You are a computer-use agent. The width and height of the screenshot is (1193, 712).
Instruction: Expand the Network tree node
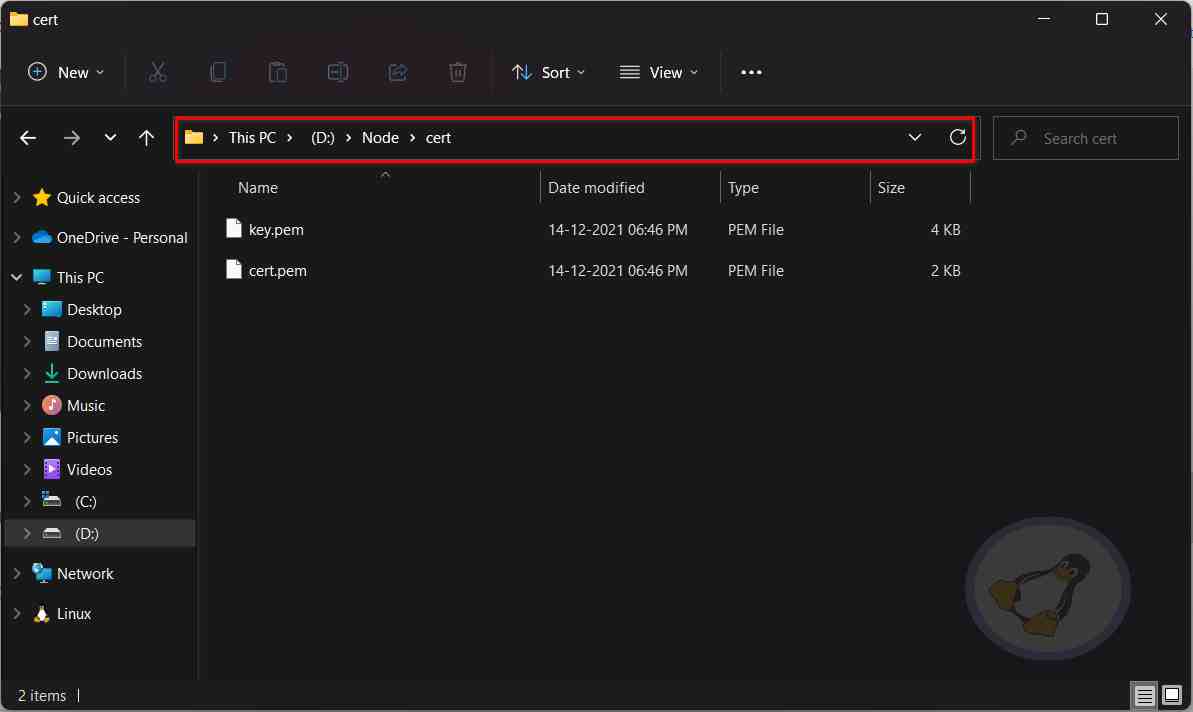17,574
